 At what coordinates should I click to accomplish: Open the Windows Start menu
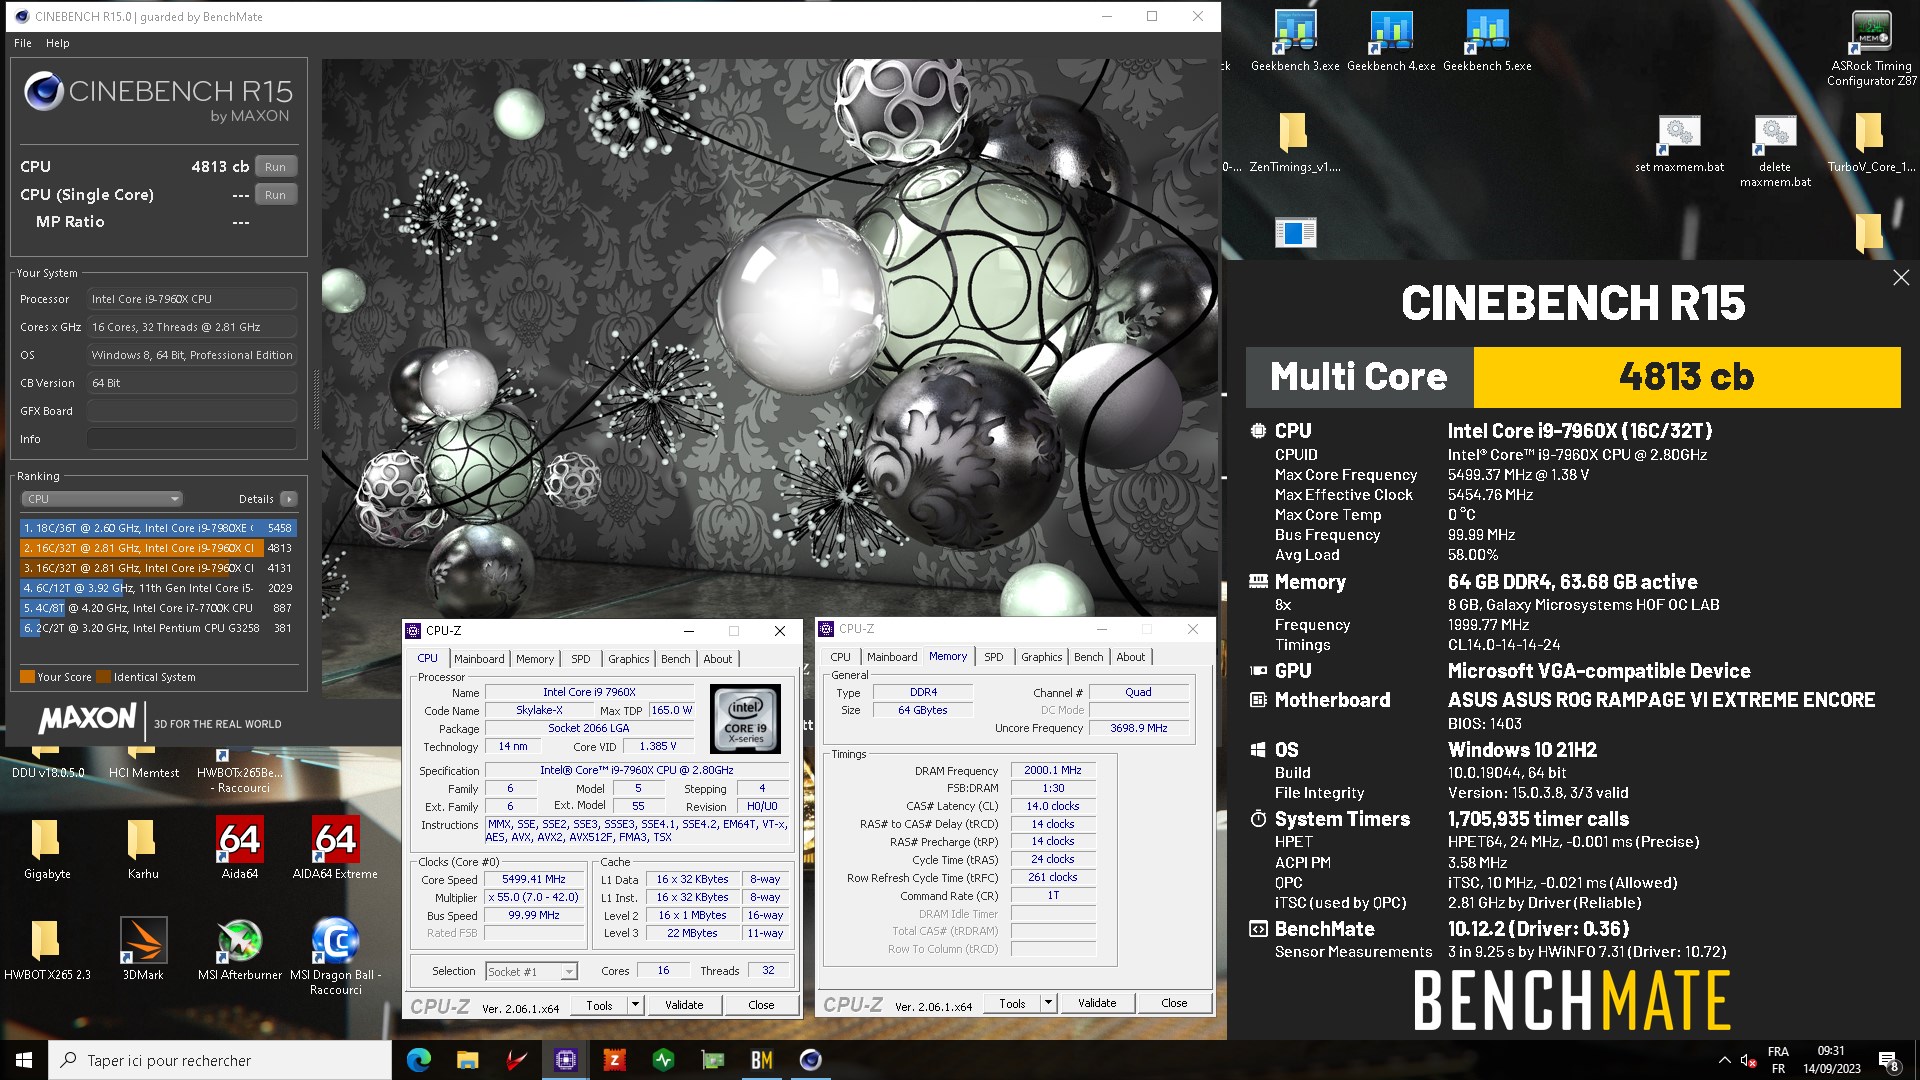24,1060
